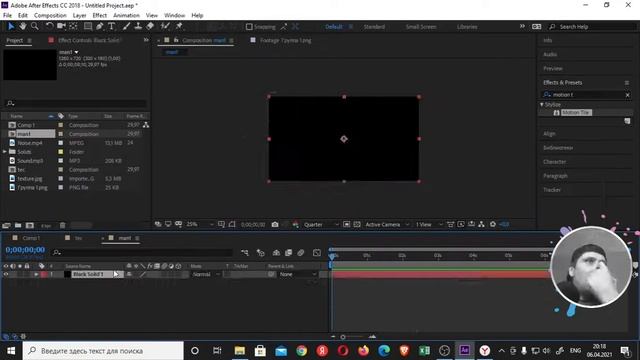
Task: Select the Rectangle shape tool
Action: pyautogui.click(x=88, y=27)
